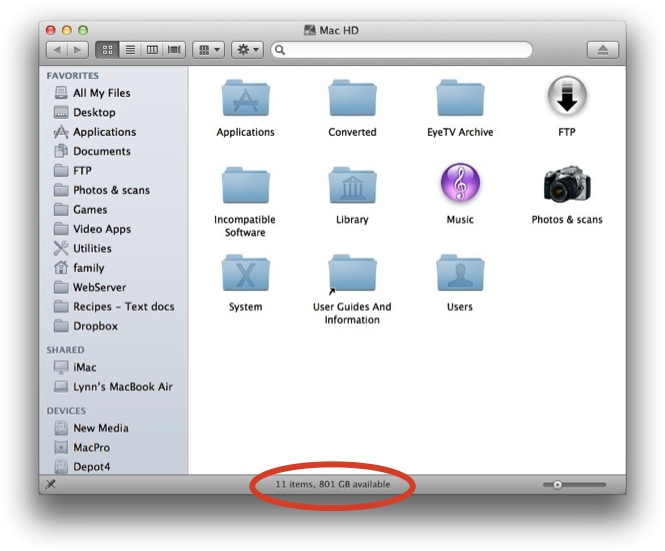665x551 pixels.
Task: Open the Applications folder icon
Action: click(245, 98)
